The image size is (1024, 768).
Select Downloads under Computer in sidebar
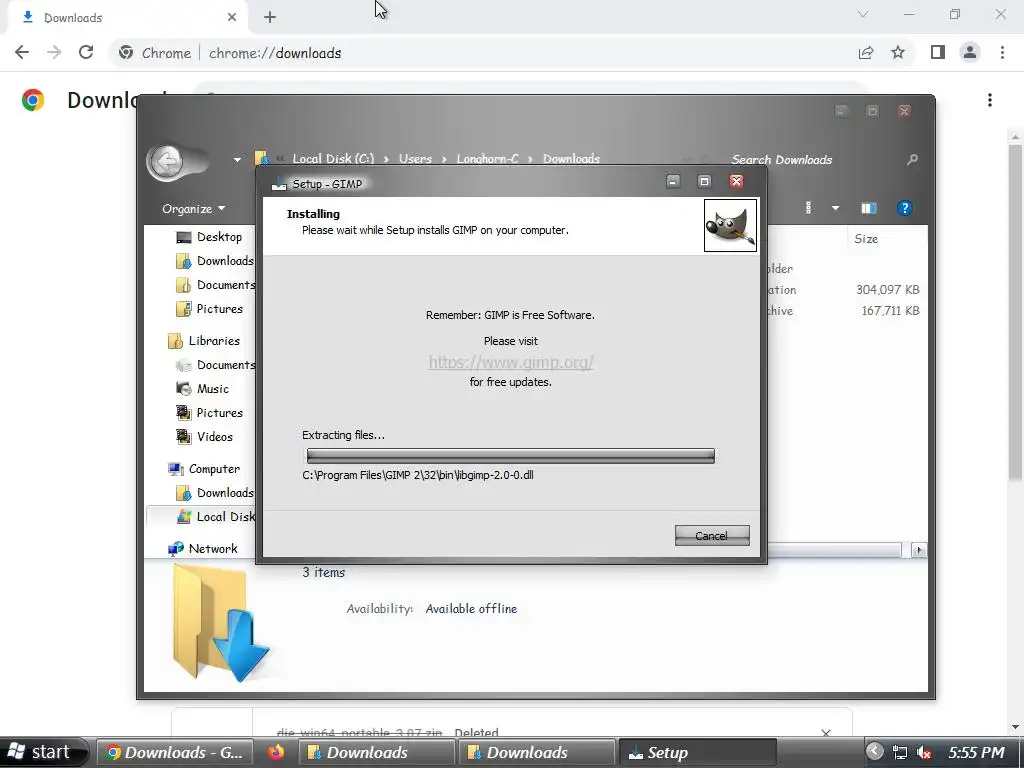point(214,492)
